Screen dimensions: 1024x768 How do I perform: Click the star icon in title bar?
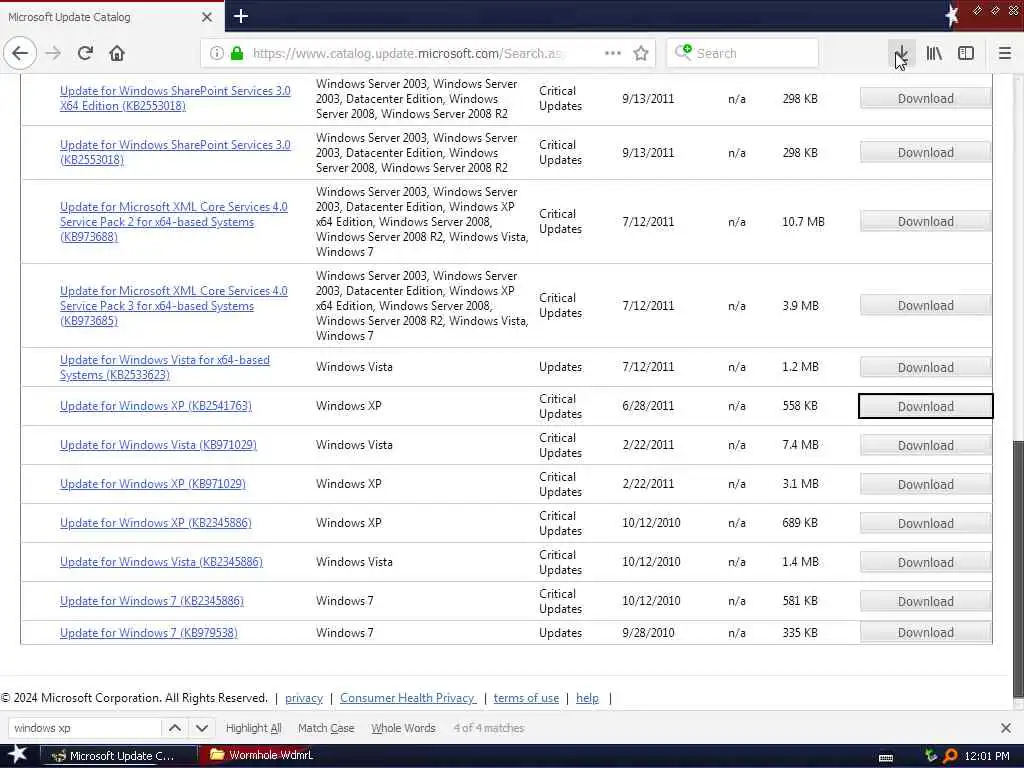pos(952,15)
